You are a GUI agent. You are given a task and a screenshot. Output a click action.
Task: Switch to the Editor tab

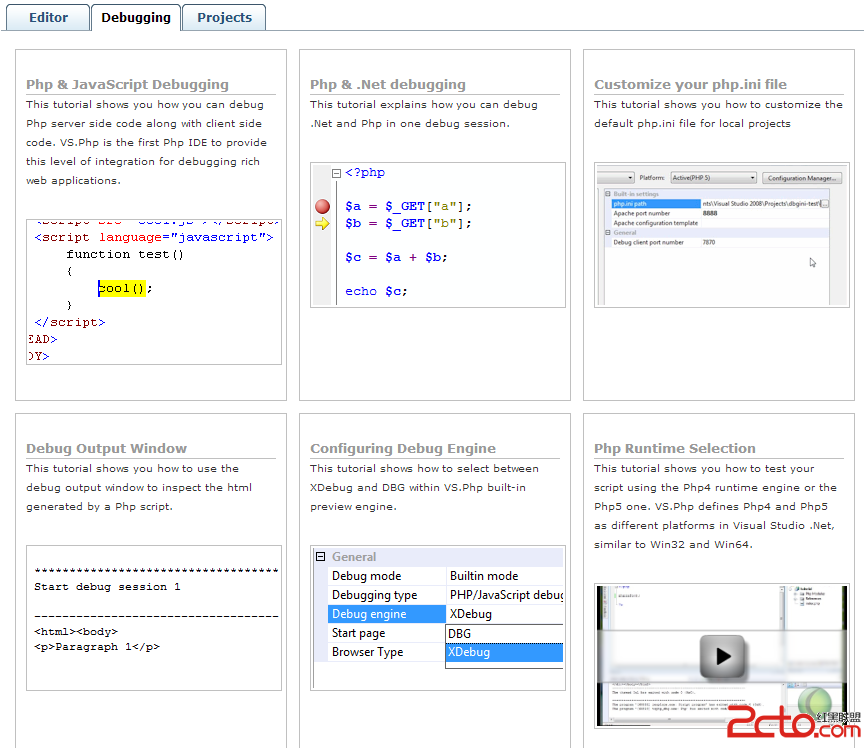(x=48, y=18)
